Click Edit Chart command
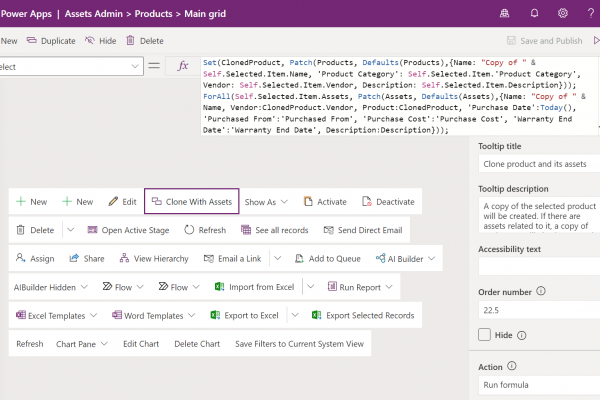The width and height of the screenshot is (600, 400). 141,344
